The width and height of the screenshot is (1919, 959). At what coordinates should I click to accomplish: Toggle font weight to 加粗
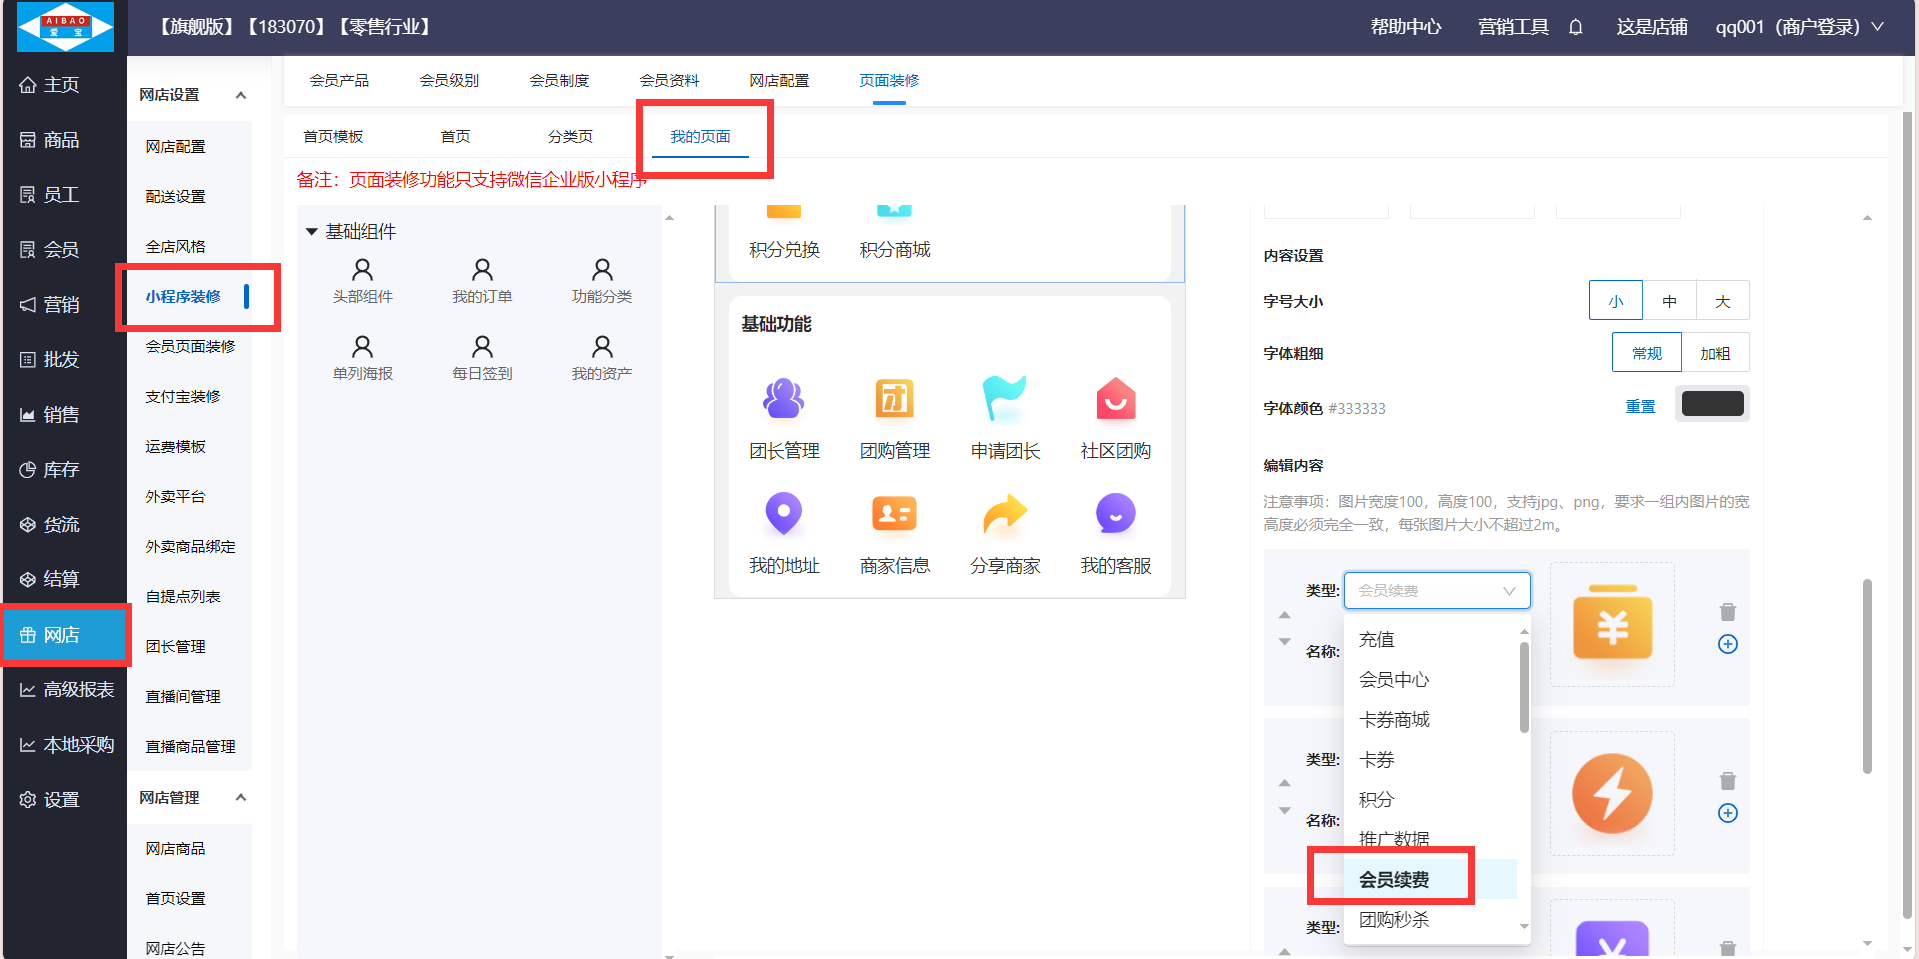1714,353
